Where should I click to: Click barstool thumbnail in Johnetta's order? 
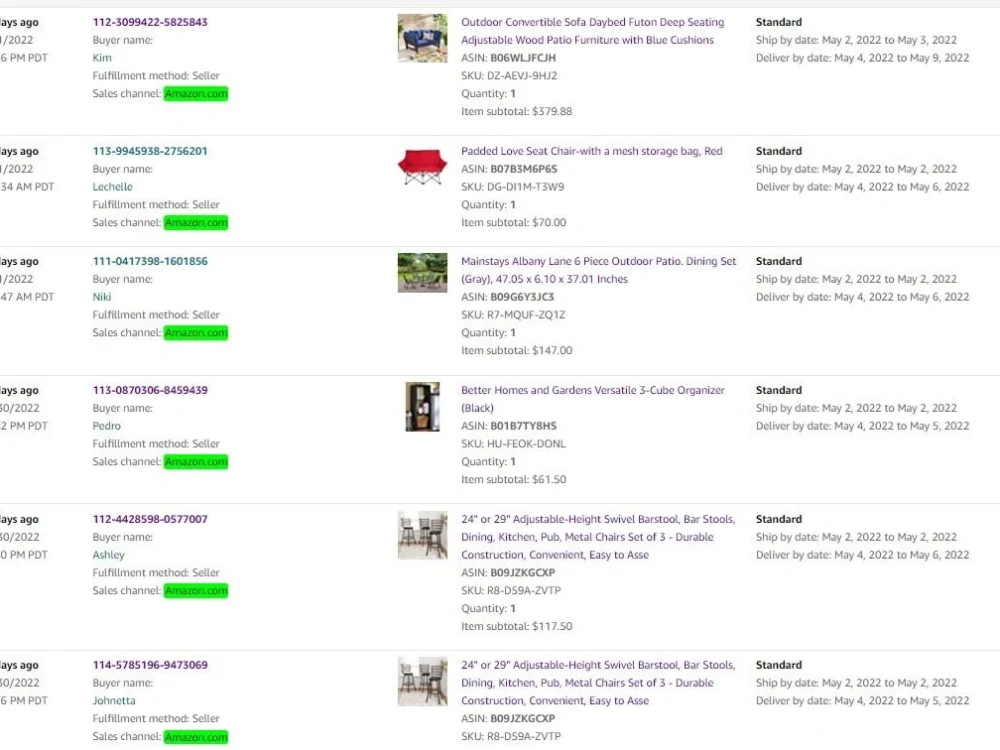coord(422,681)
